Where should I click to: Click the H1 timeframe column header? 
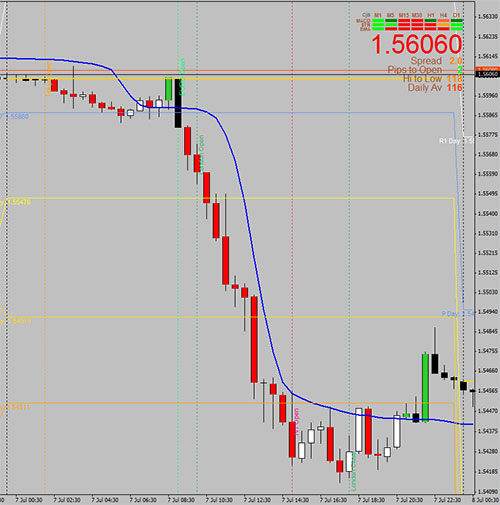431,15
